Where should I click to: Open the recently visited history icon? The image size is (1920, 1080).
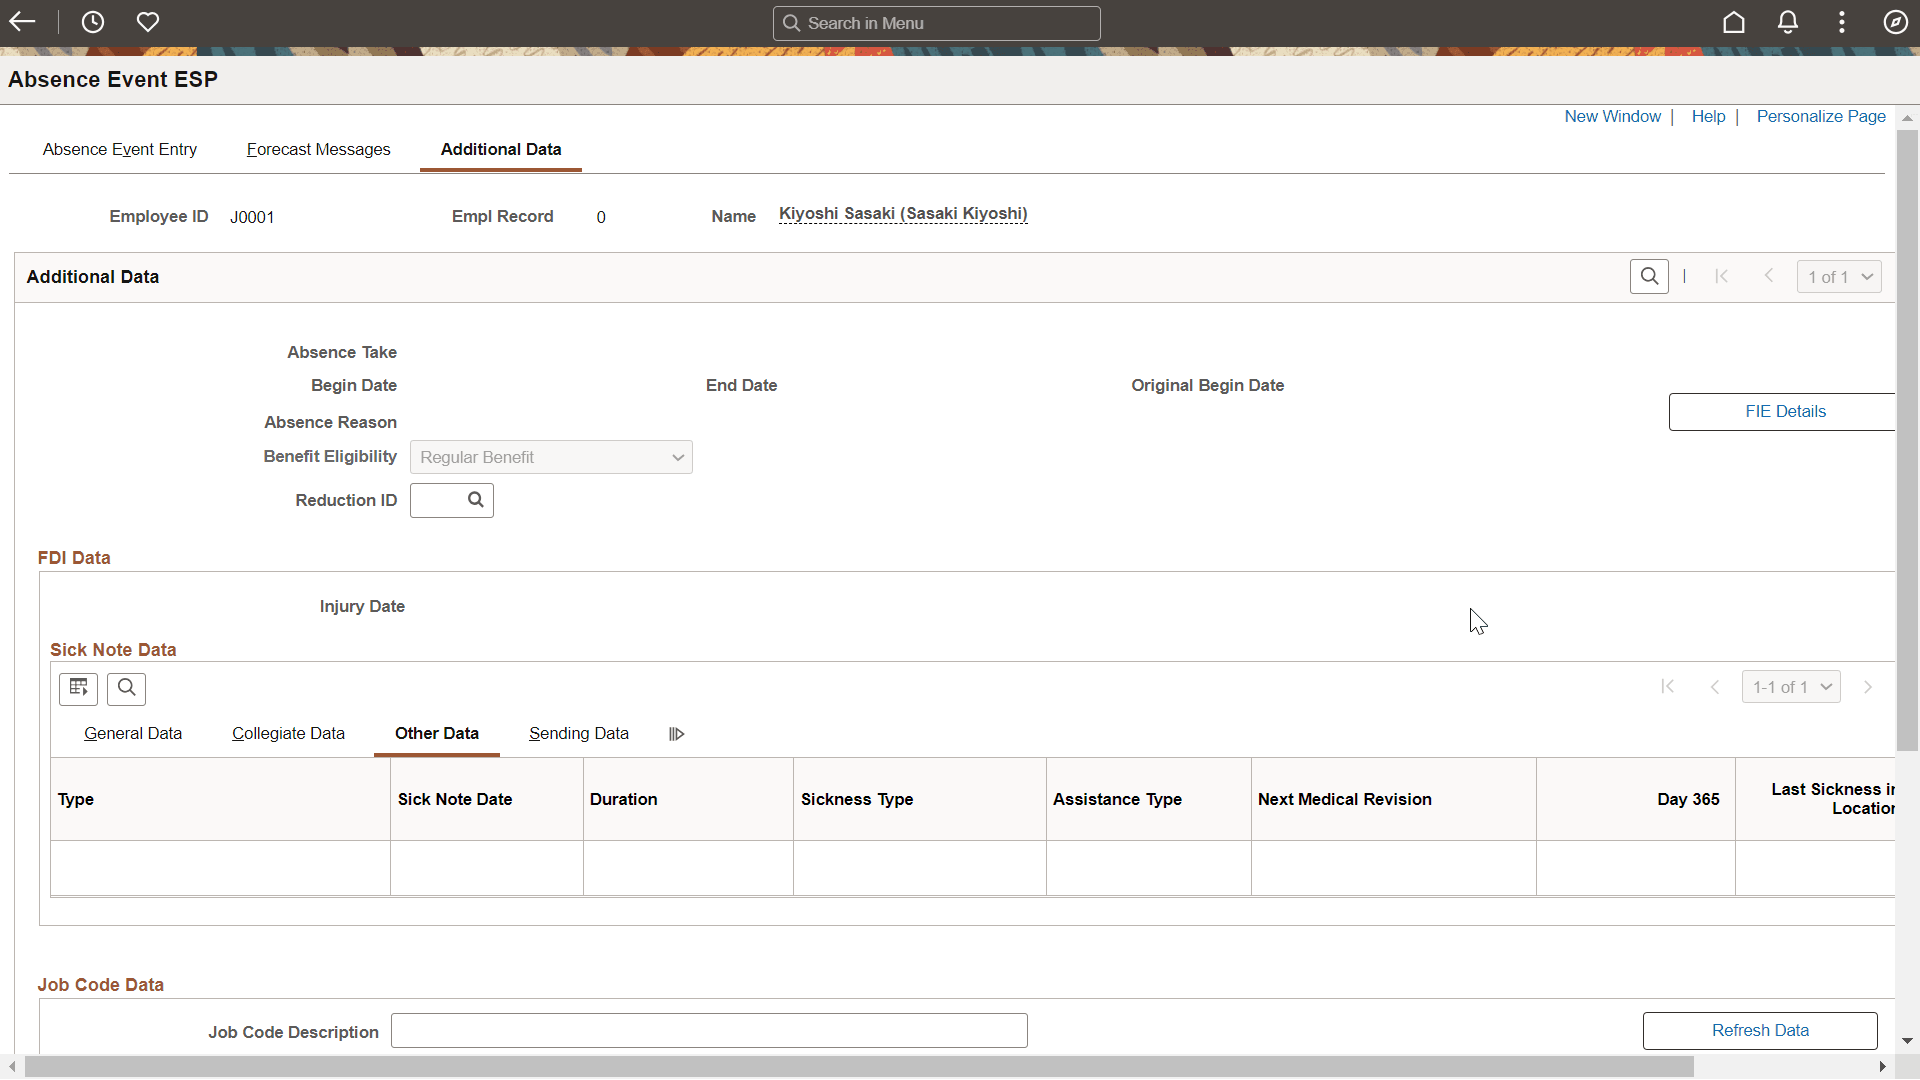click(93, 22)
